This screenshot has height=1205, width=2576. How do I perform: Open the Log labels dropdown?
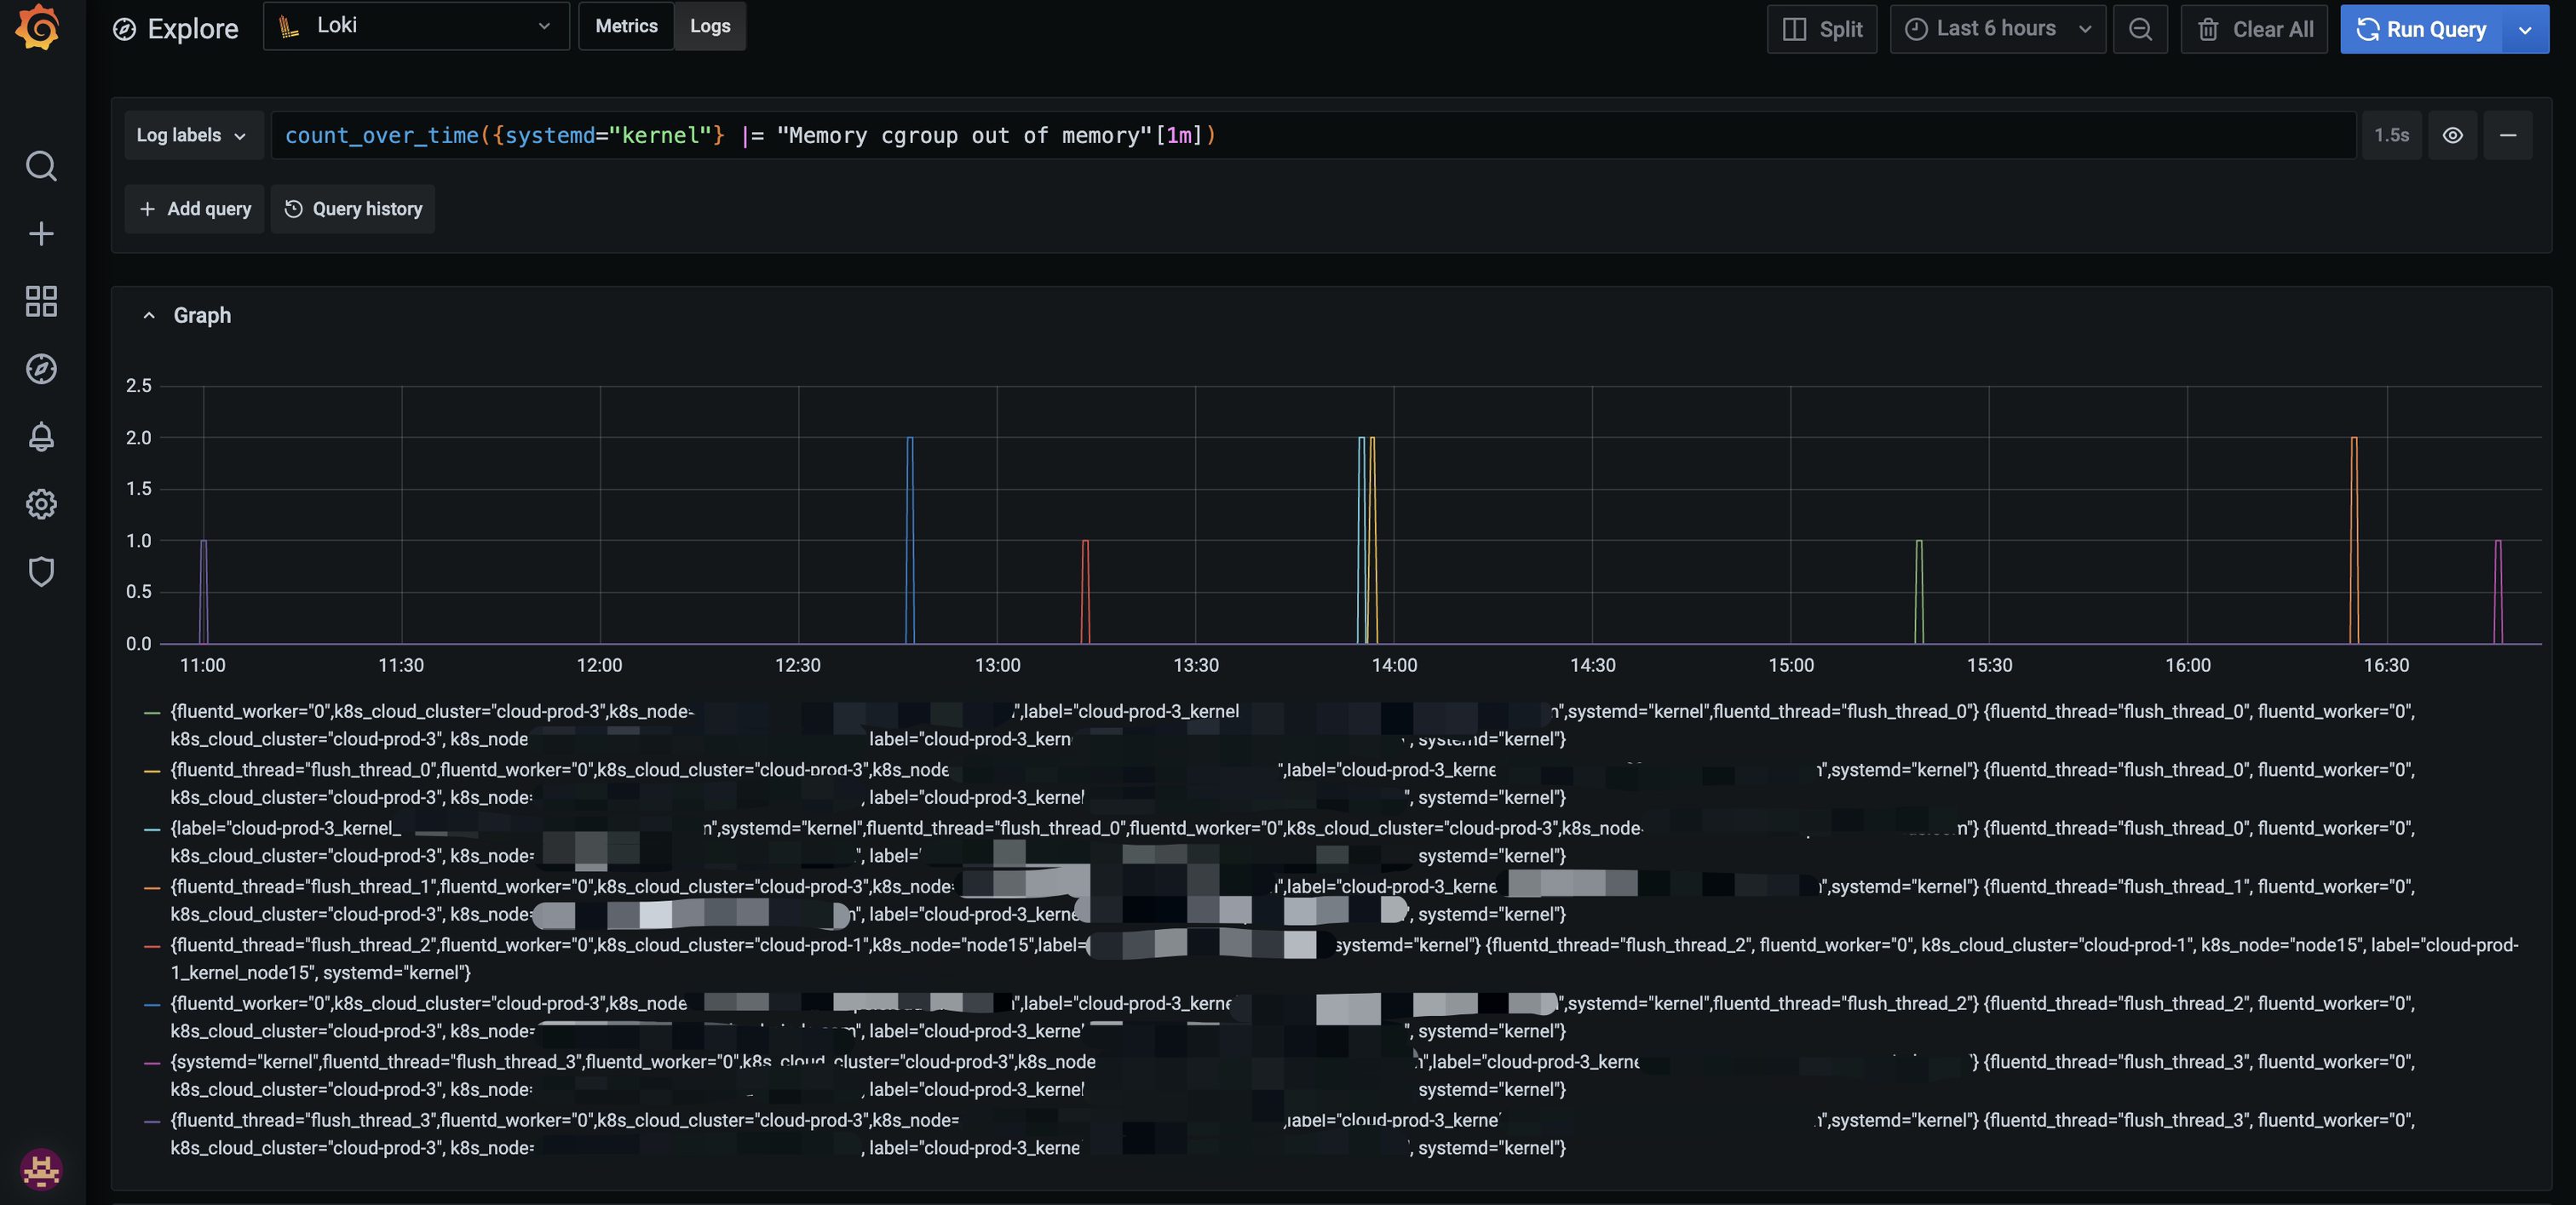tap(191, 135)
